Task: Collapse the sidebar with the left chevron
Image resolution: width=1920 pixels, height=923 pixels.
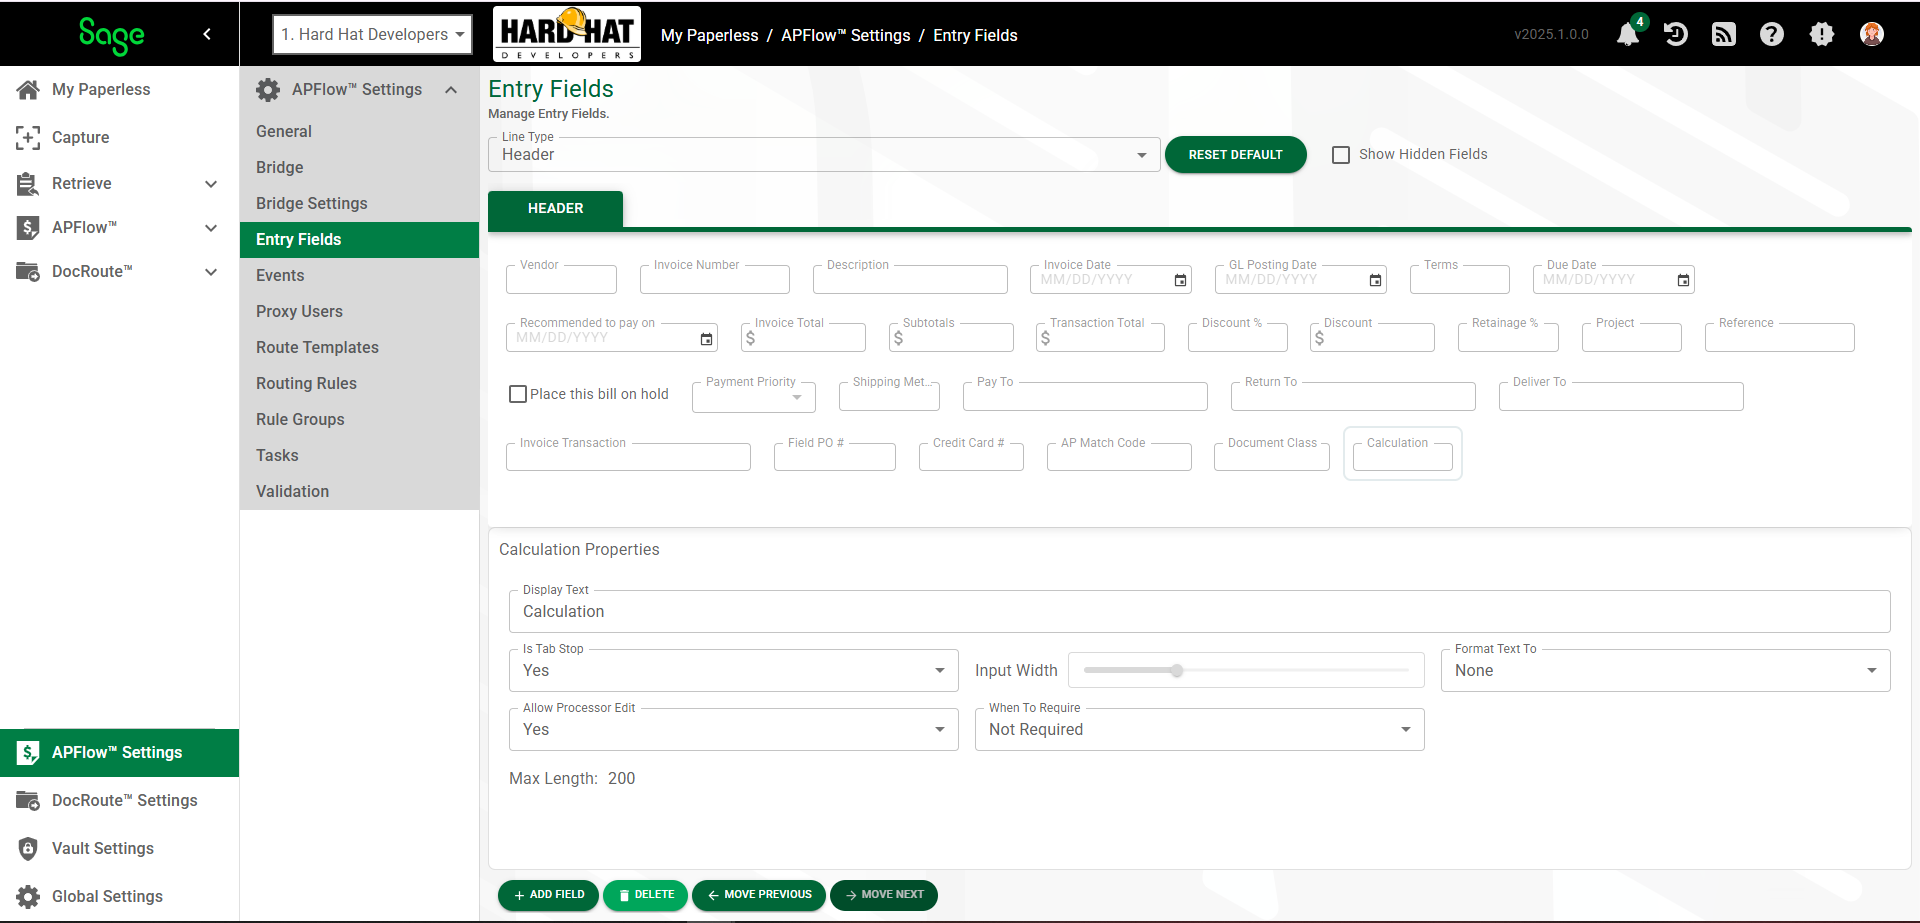Action: coord(207,34)
